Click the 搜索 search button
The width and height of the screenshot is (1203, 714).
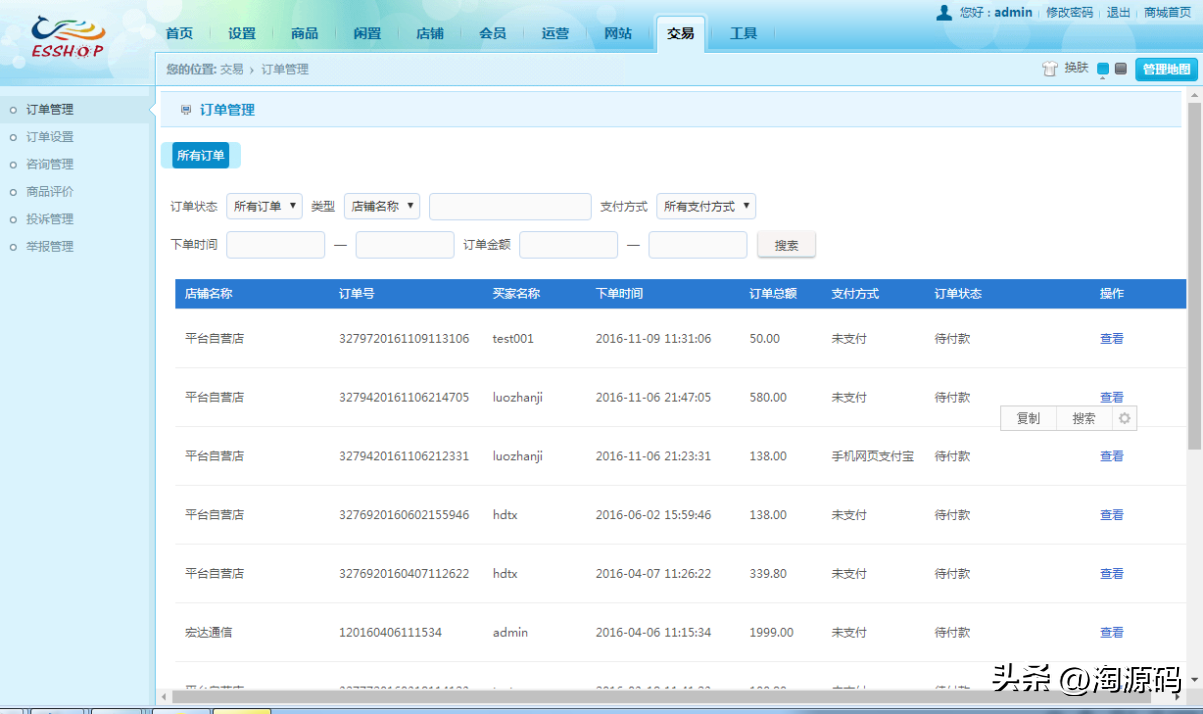click(x=786, y=244)
